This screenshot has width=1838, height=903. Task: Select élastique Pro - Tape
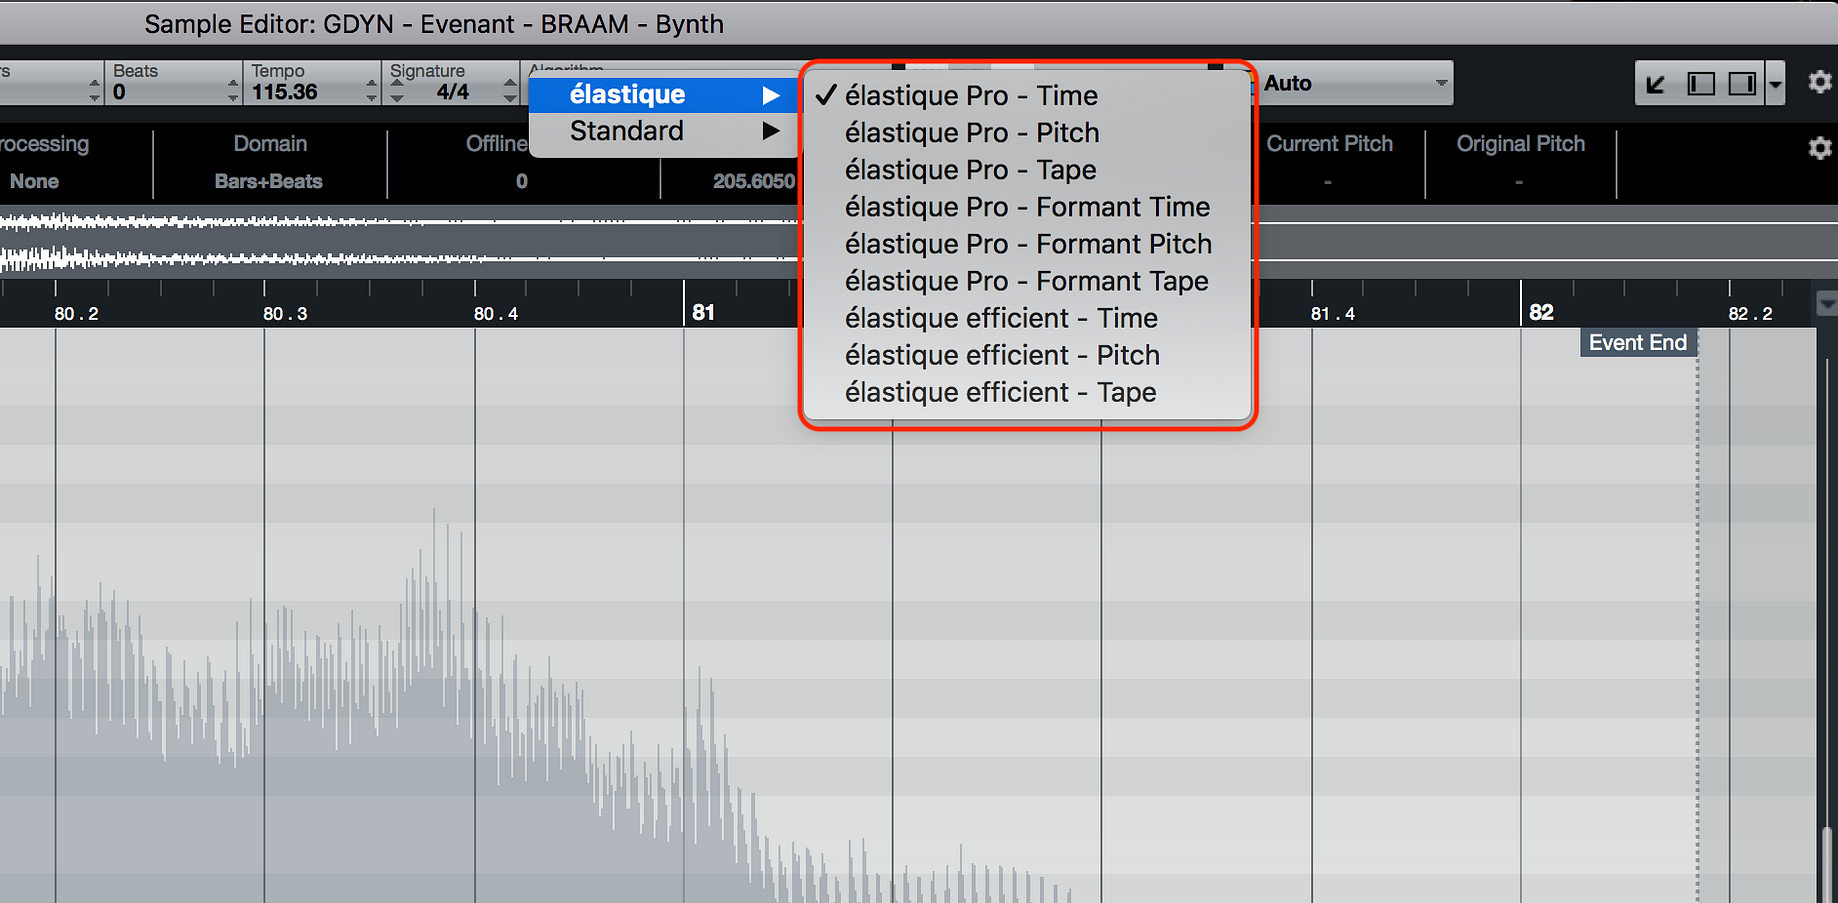point(1028,170)
